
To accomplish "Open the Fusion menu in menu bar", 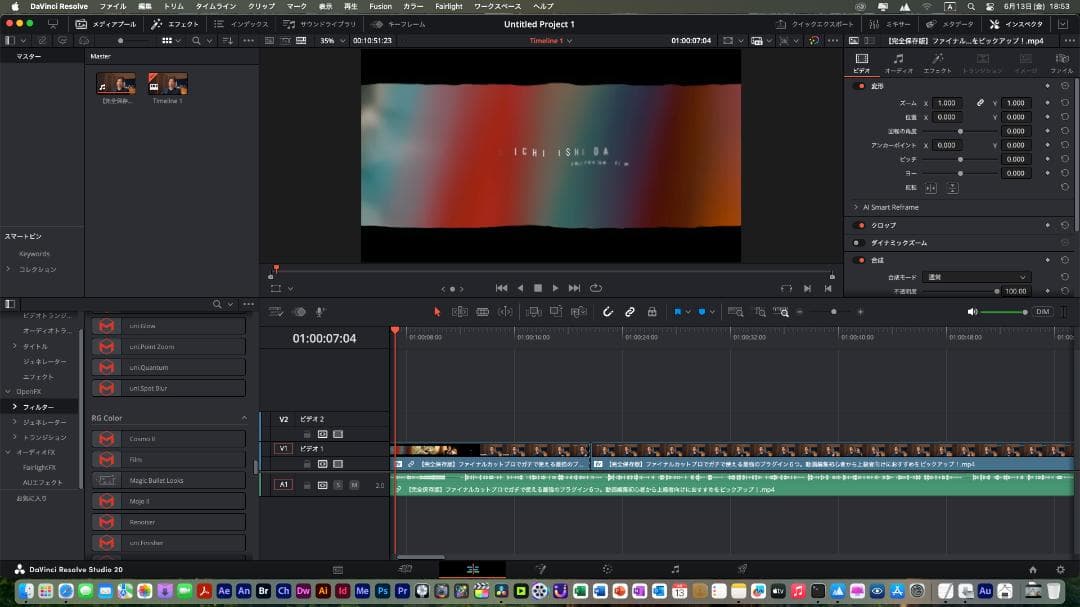I will 380,6.
